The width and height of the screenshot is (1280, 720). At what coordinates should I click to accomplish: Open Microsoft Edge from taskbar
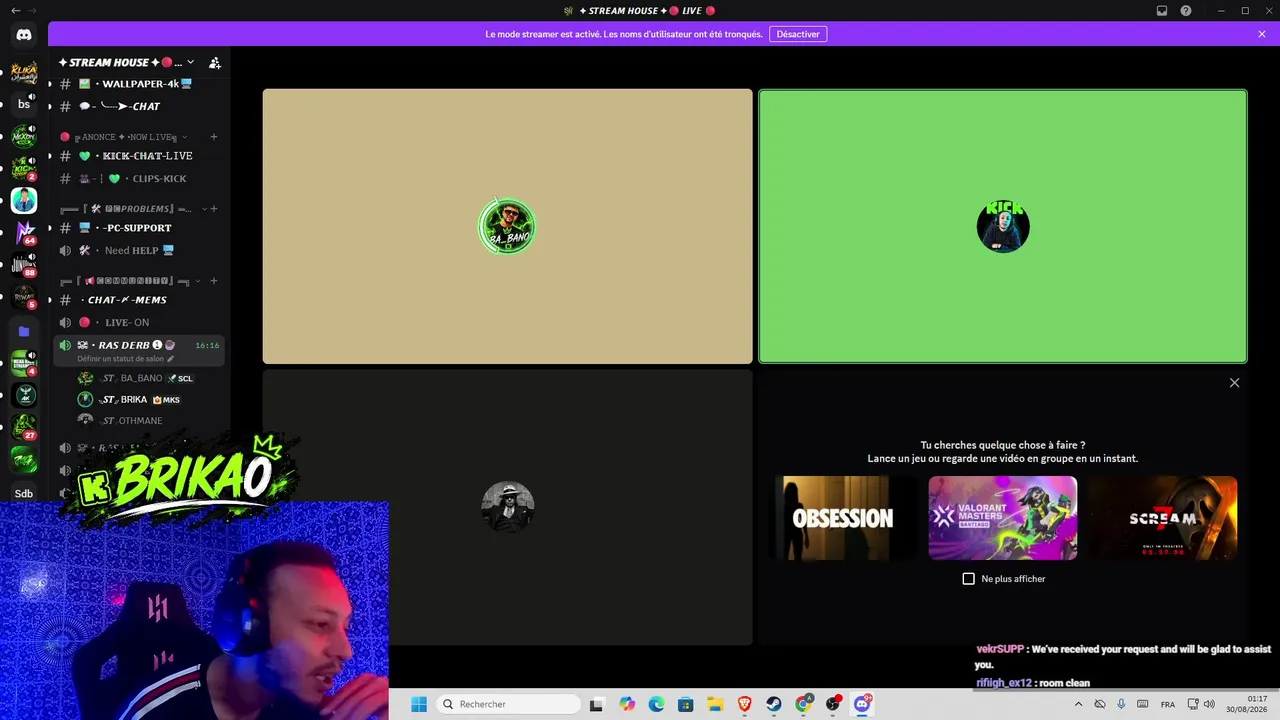pyautogui.click(x=656, y=704)
